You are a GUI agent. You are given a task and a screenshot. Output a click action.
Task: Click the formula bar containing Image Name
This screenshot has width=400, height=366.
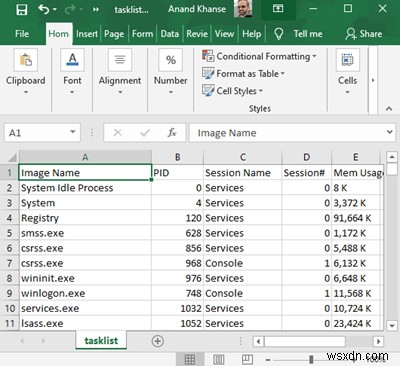(286, 133)
